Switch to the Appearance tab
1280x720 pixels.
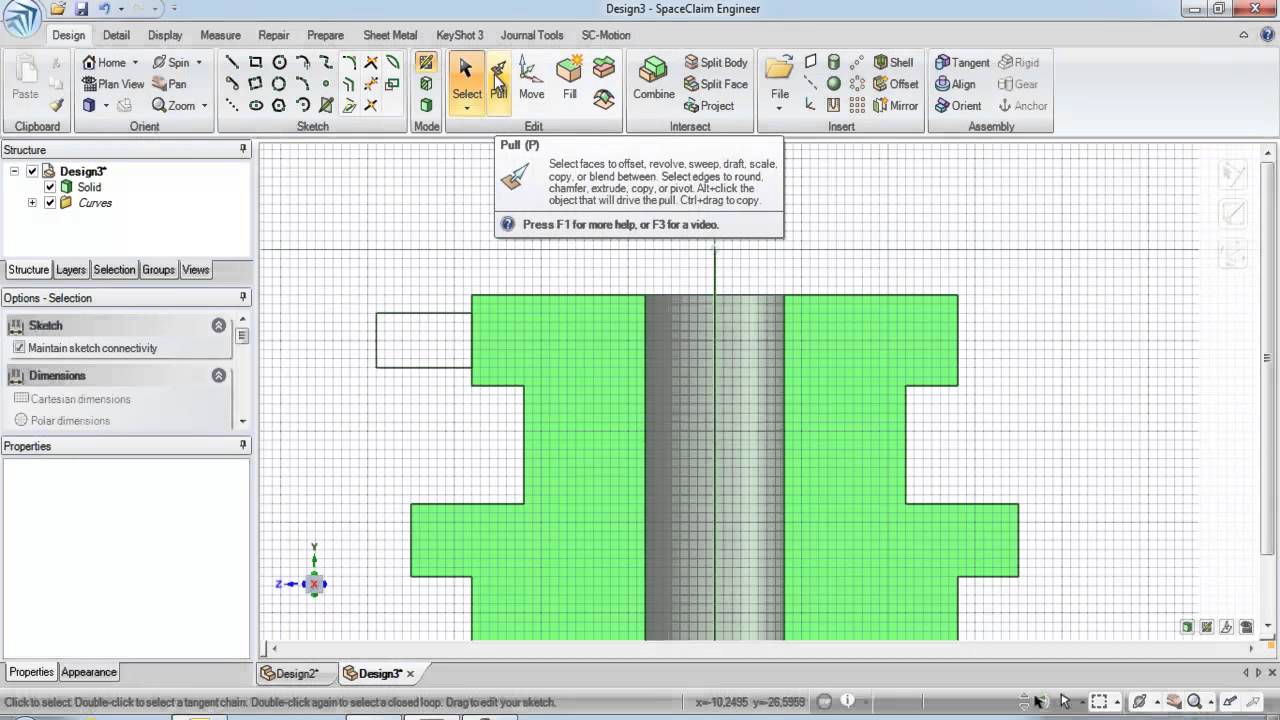[89, 672]
